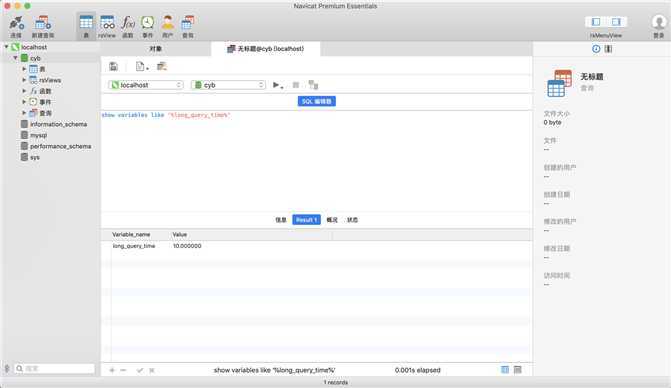Expand the rsViews node under cyb
671x388 pixels.
24,80
